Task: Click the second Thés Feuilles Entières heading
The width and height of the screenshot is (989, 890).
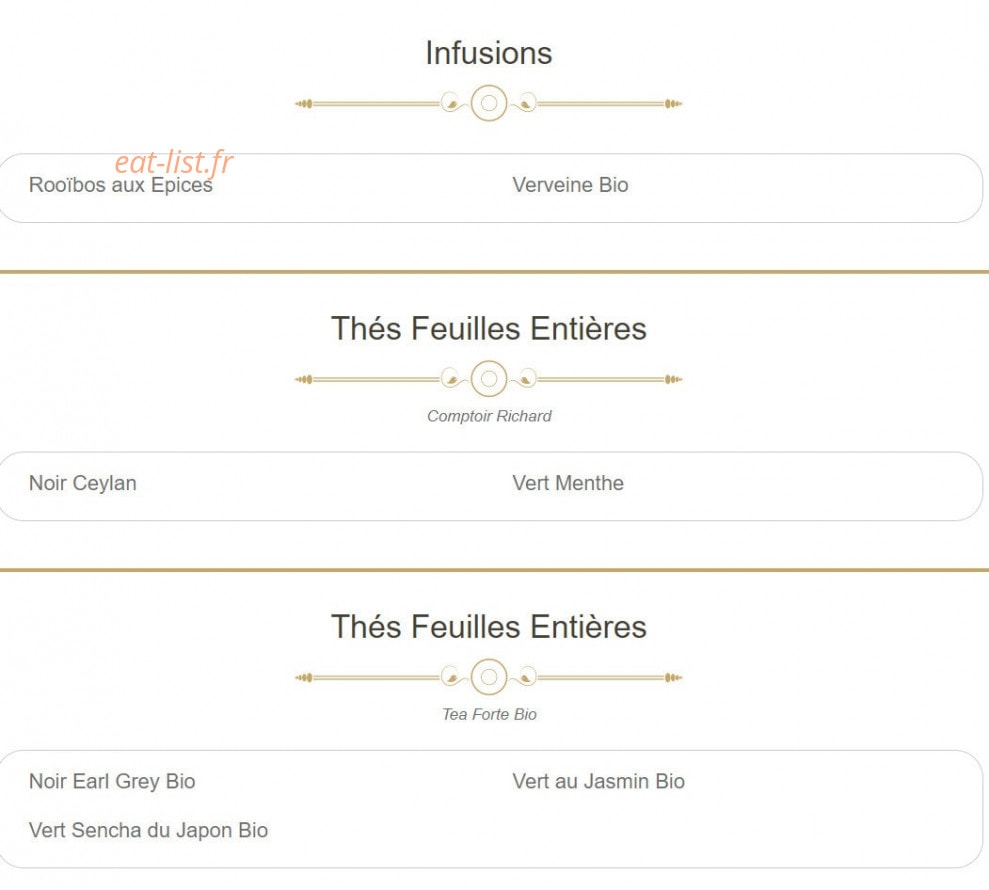Action: pos(489,627)
